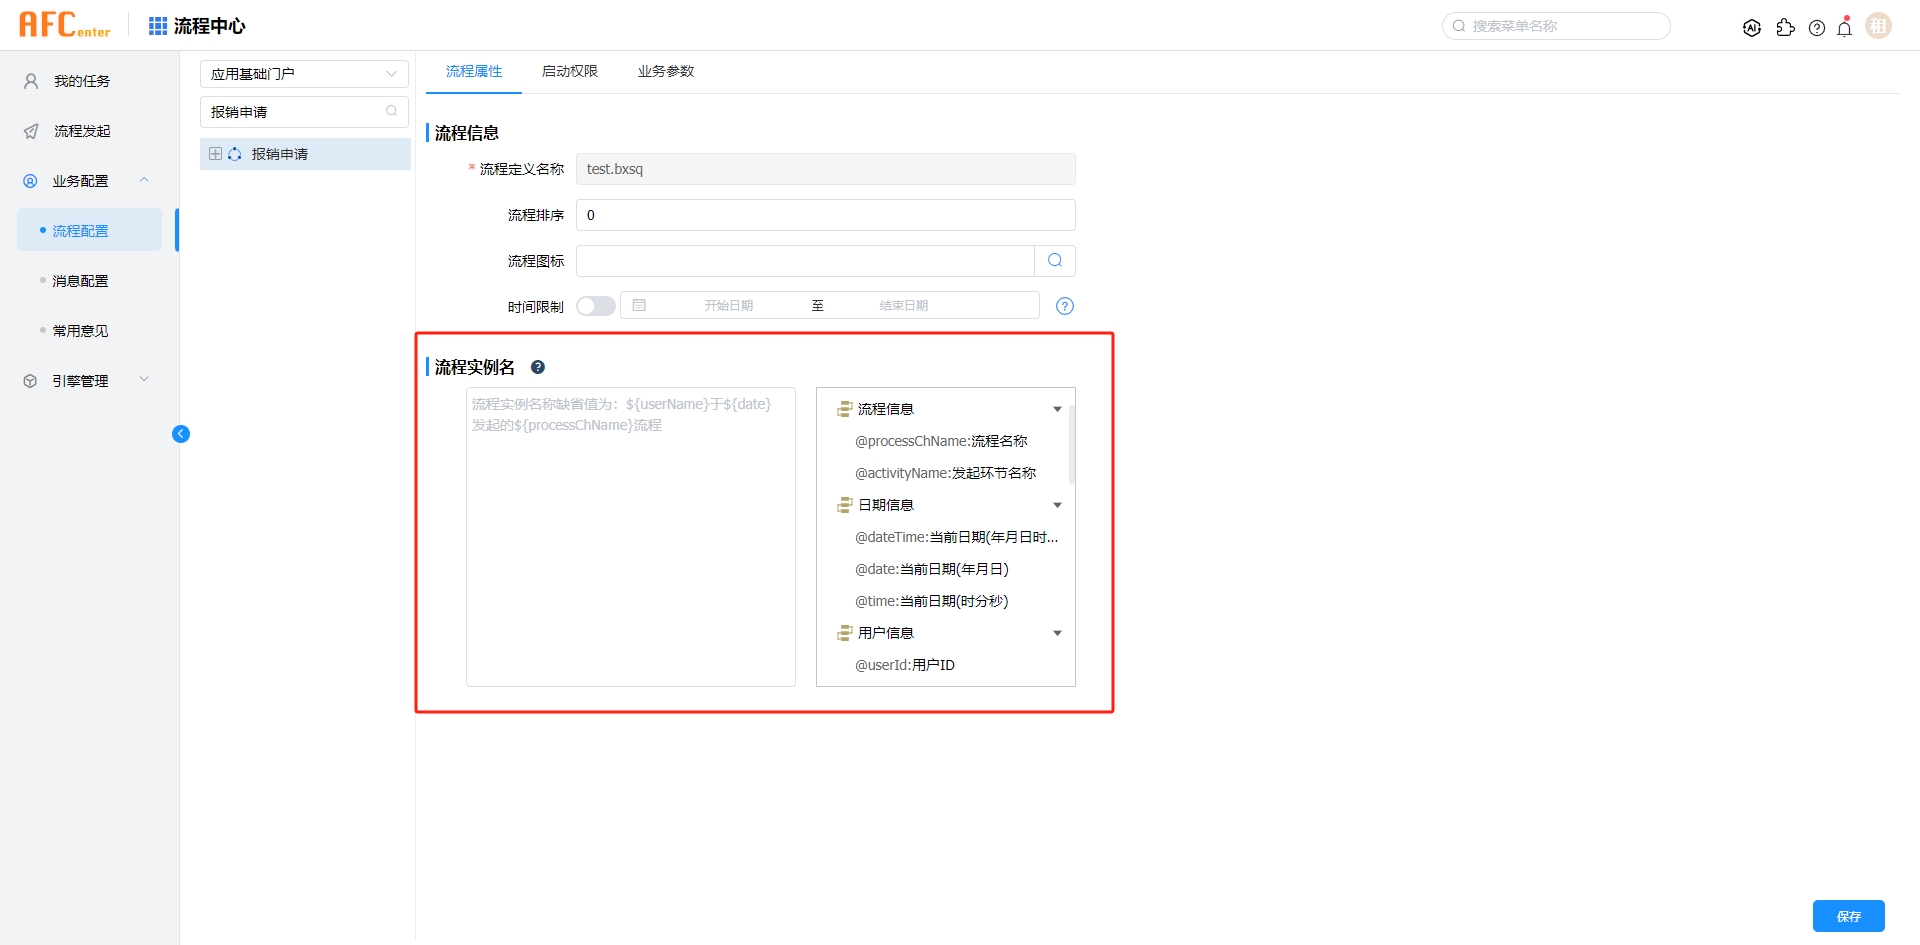The height and width of the screenshot is (945, 1920).
Task: Click the search icon beside 流程图标 field
Action: point(1055,261)
